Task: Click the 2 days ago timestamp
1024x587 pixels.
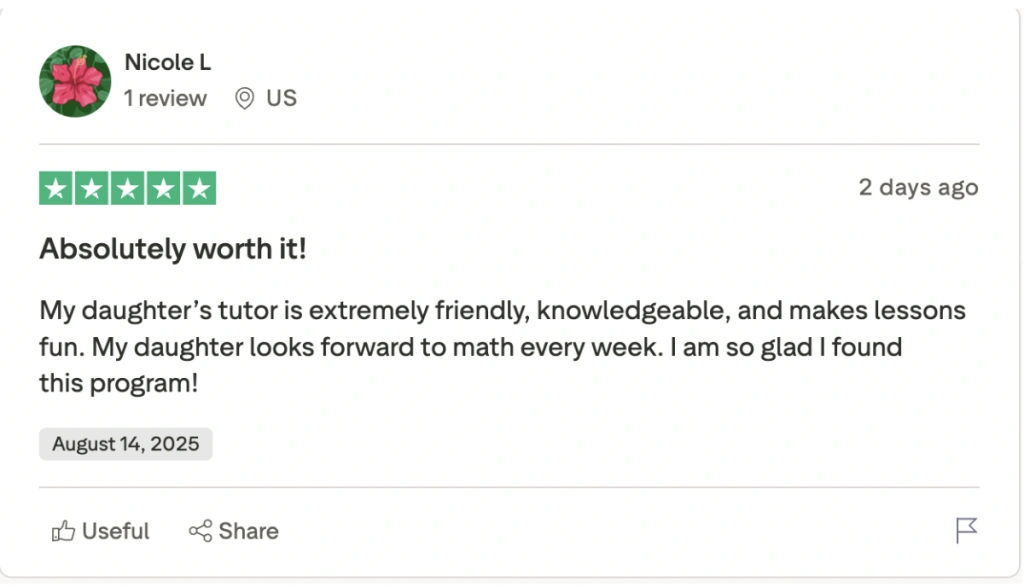Action: click(x=918, y=187)
